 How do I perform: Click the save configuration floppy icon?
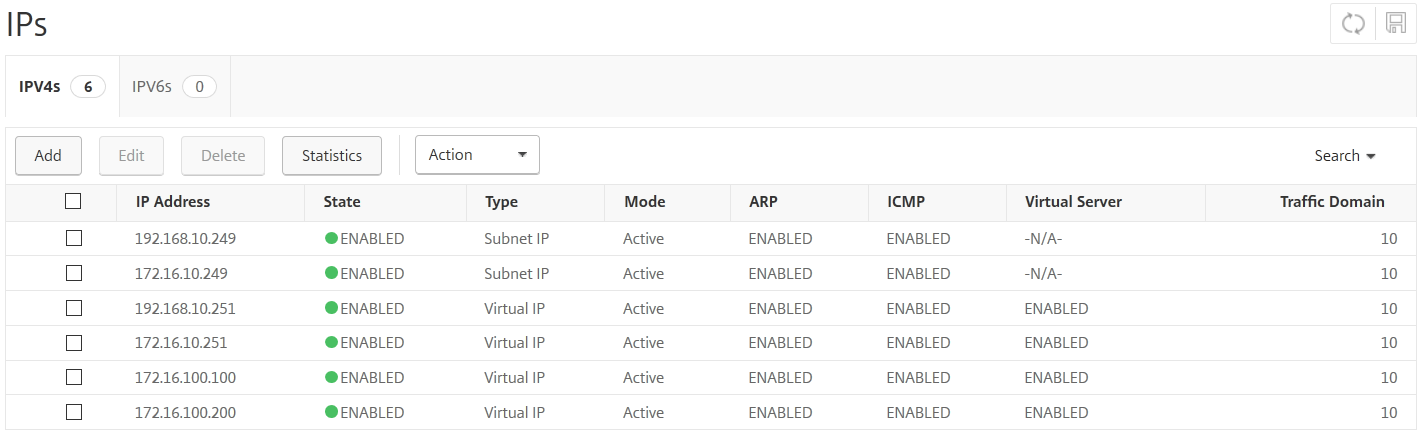(x=1396, y=25)
